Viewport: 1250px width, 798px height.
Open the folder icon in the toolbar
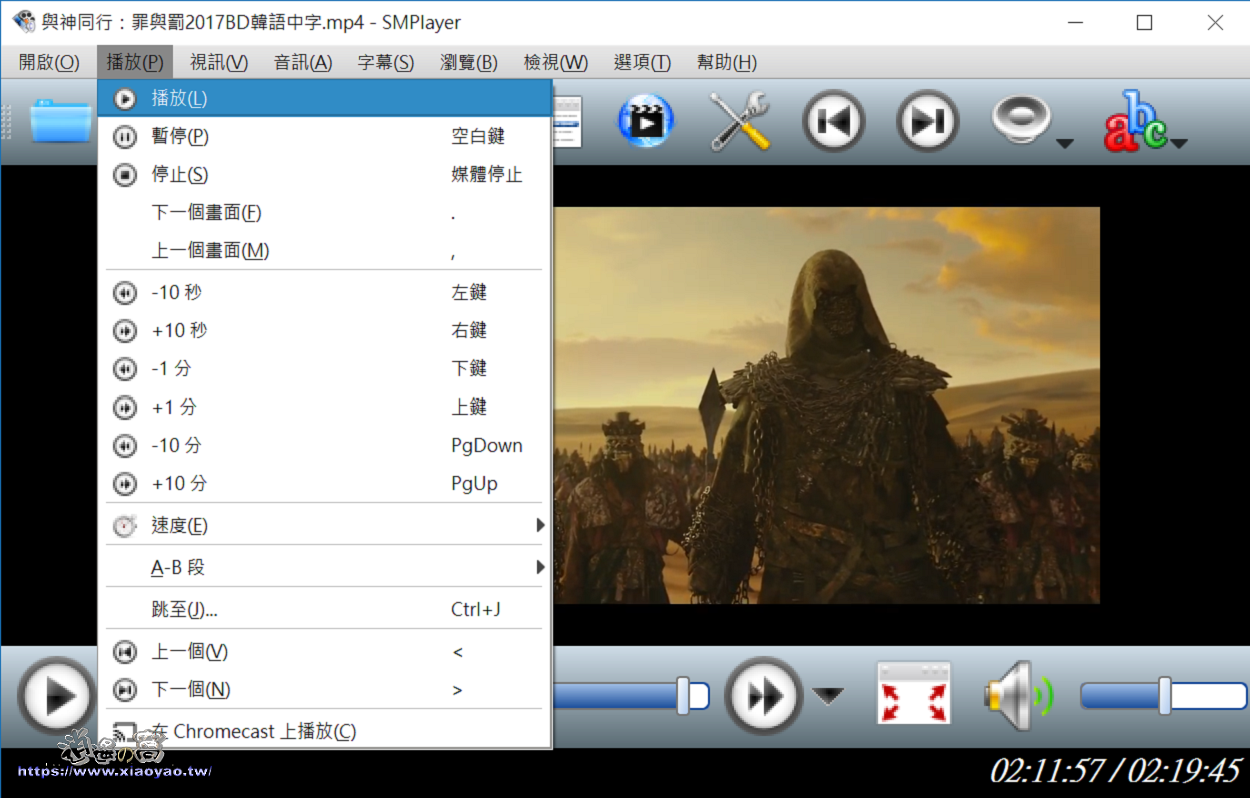62,121
